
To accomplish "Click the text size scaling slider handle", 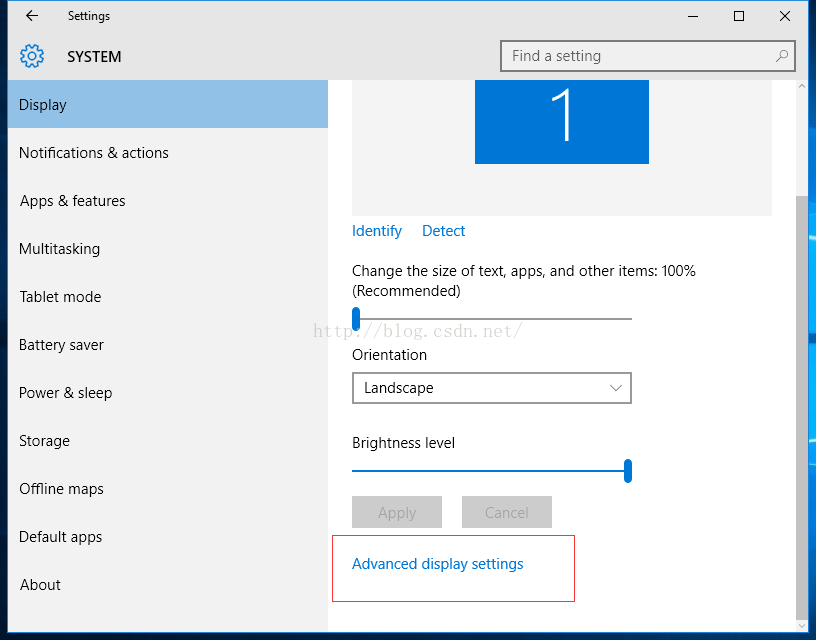I will pos(356,318).
